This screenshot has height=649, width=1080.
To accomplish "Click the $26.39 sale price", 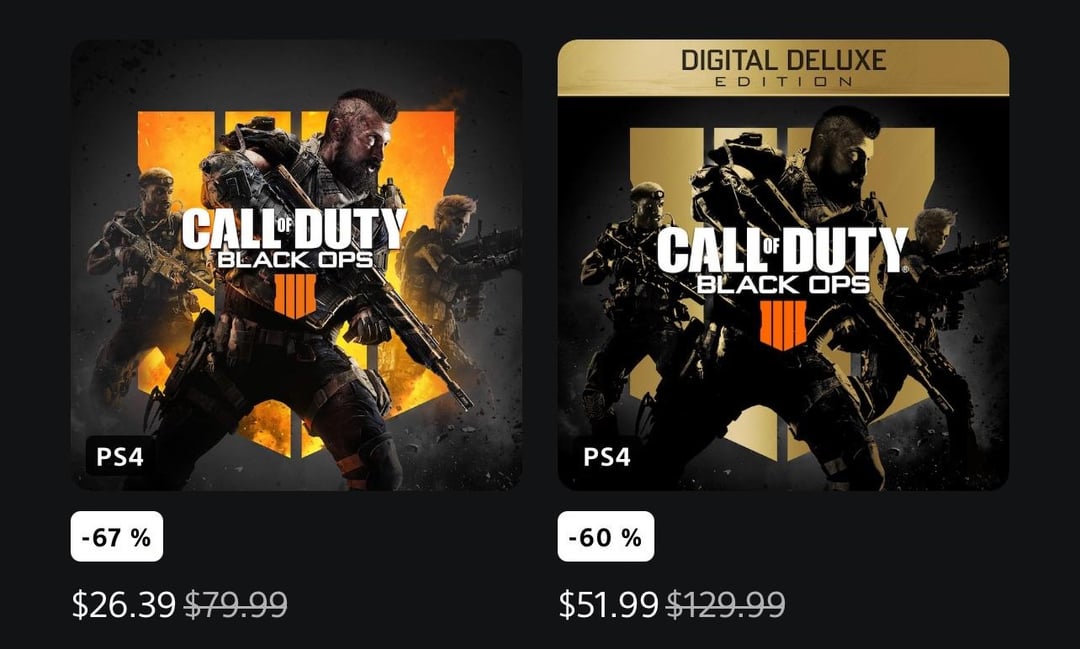I will pos(124,604).
